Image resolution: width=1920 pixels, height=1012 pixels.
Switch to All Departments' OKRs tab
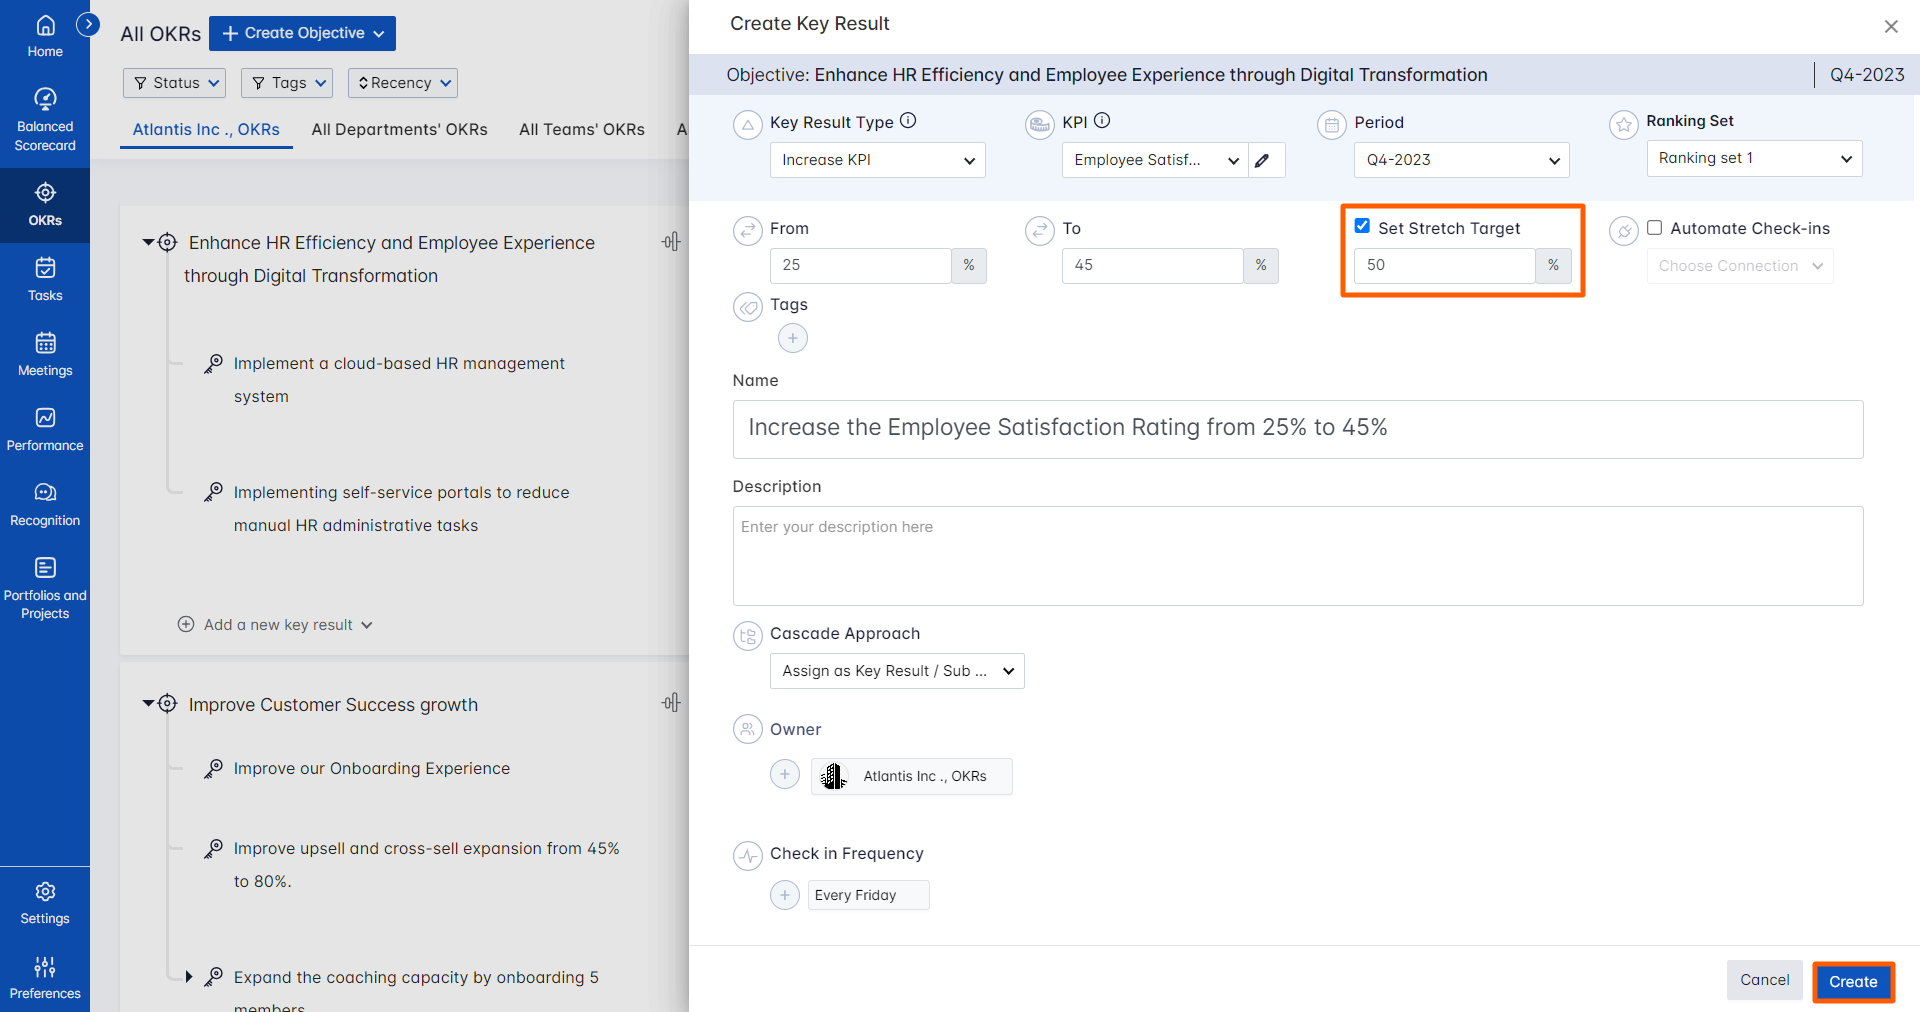(x=399, y=129)
